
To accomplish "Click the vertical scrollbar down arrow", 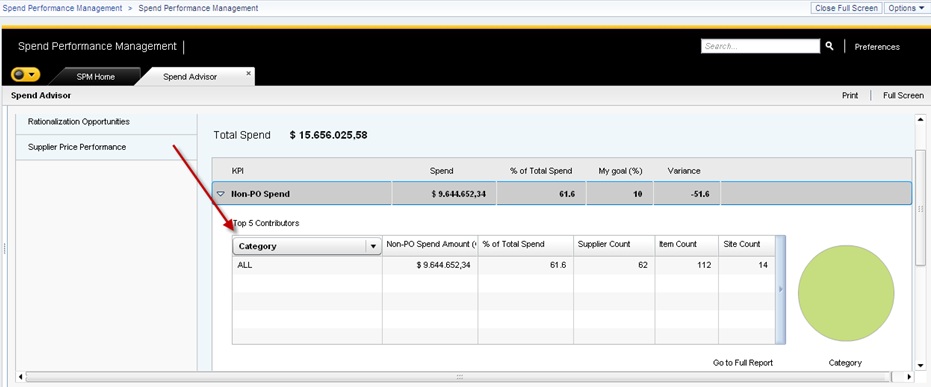I will point(920,365).
